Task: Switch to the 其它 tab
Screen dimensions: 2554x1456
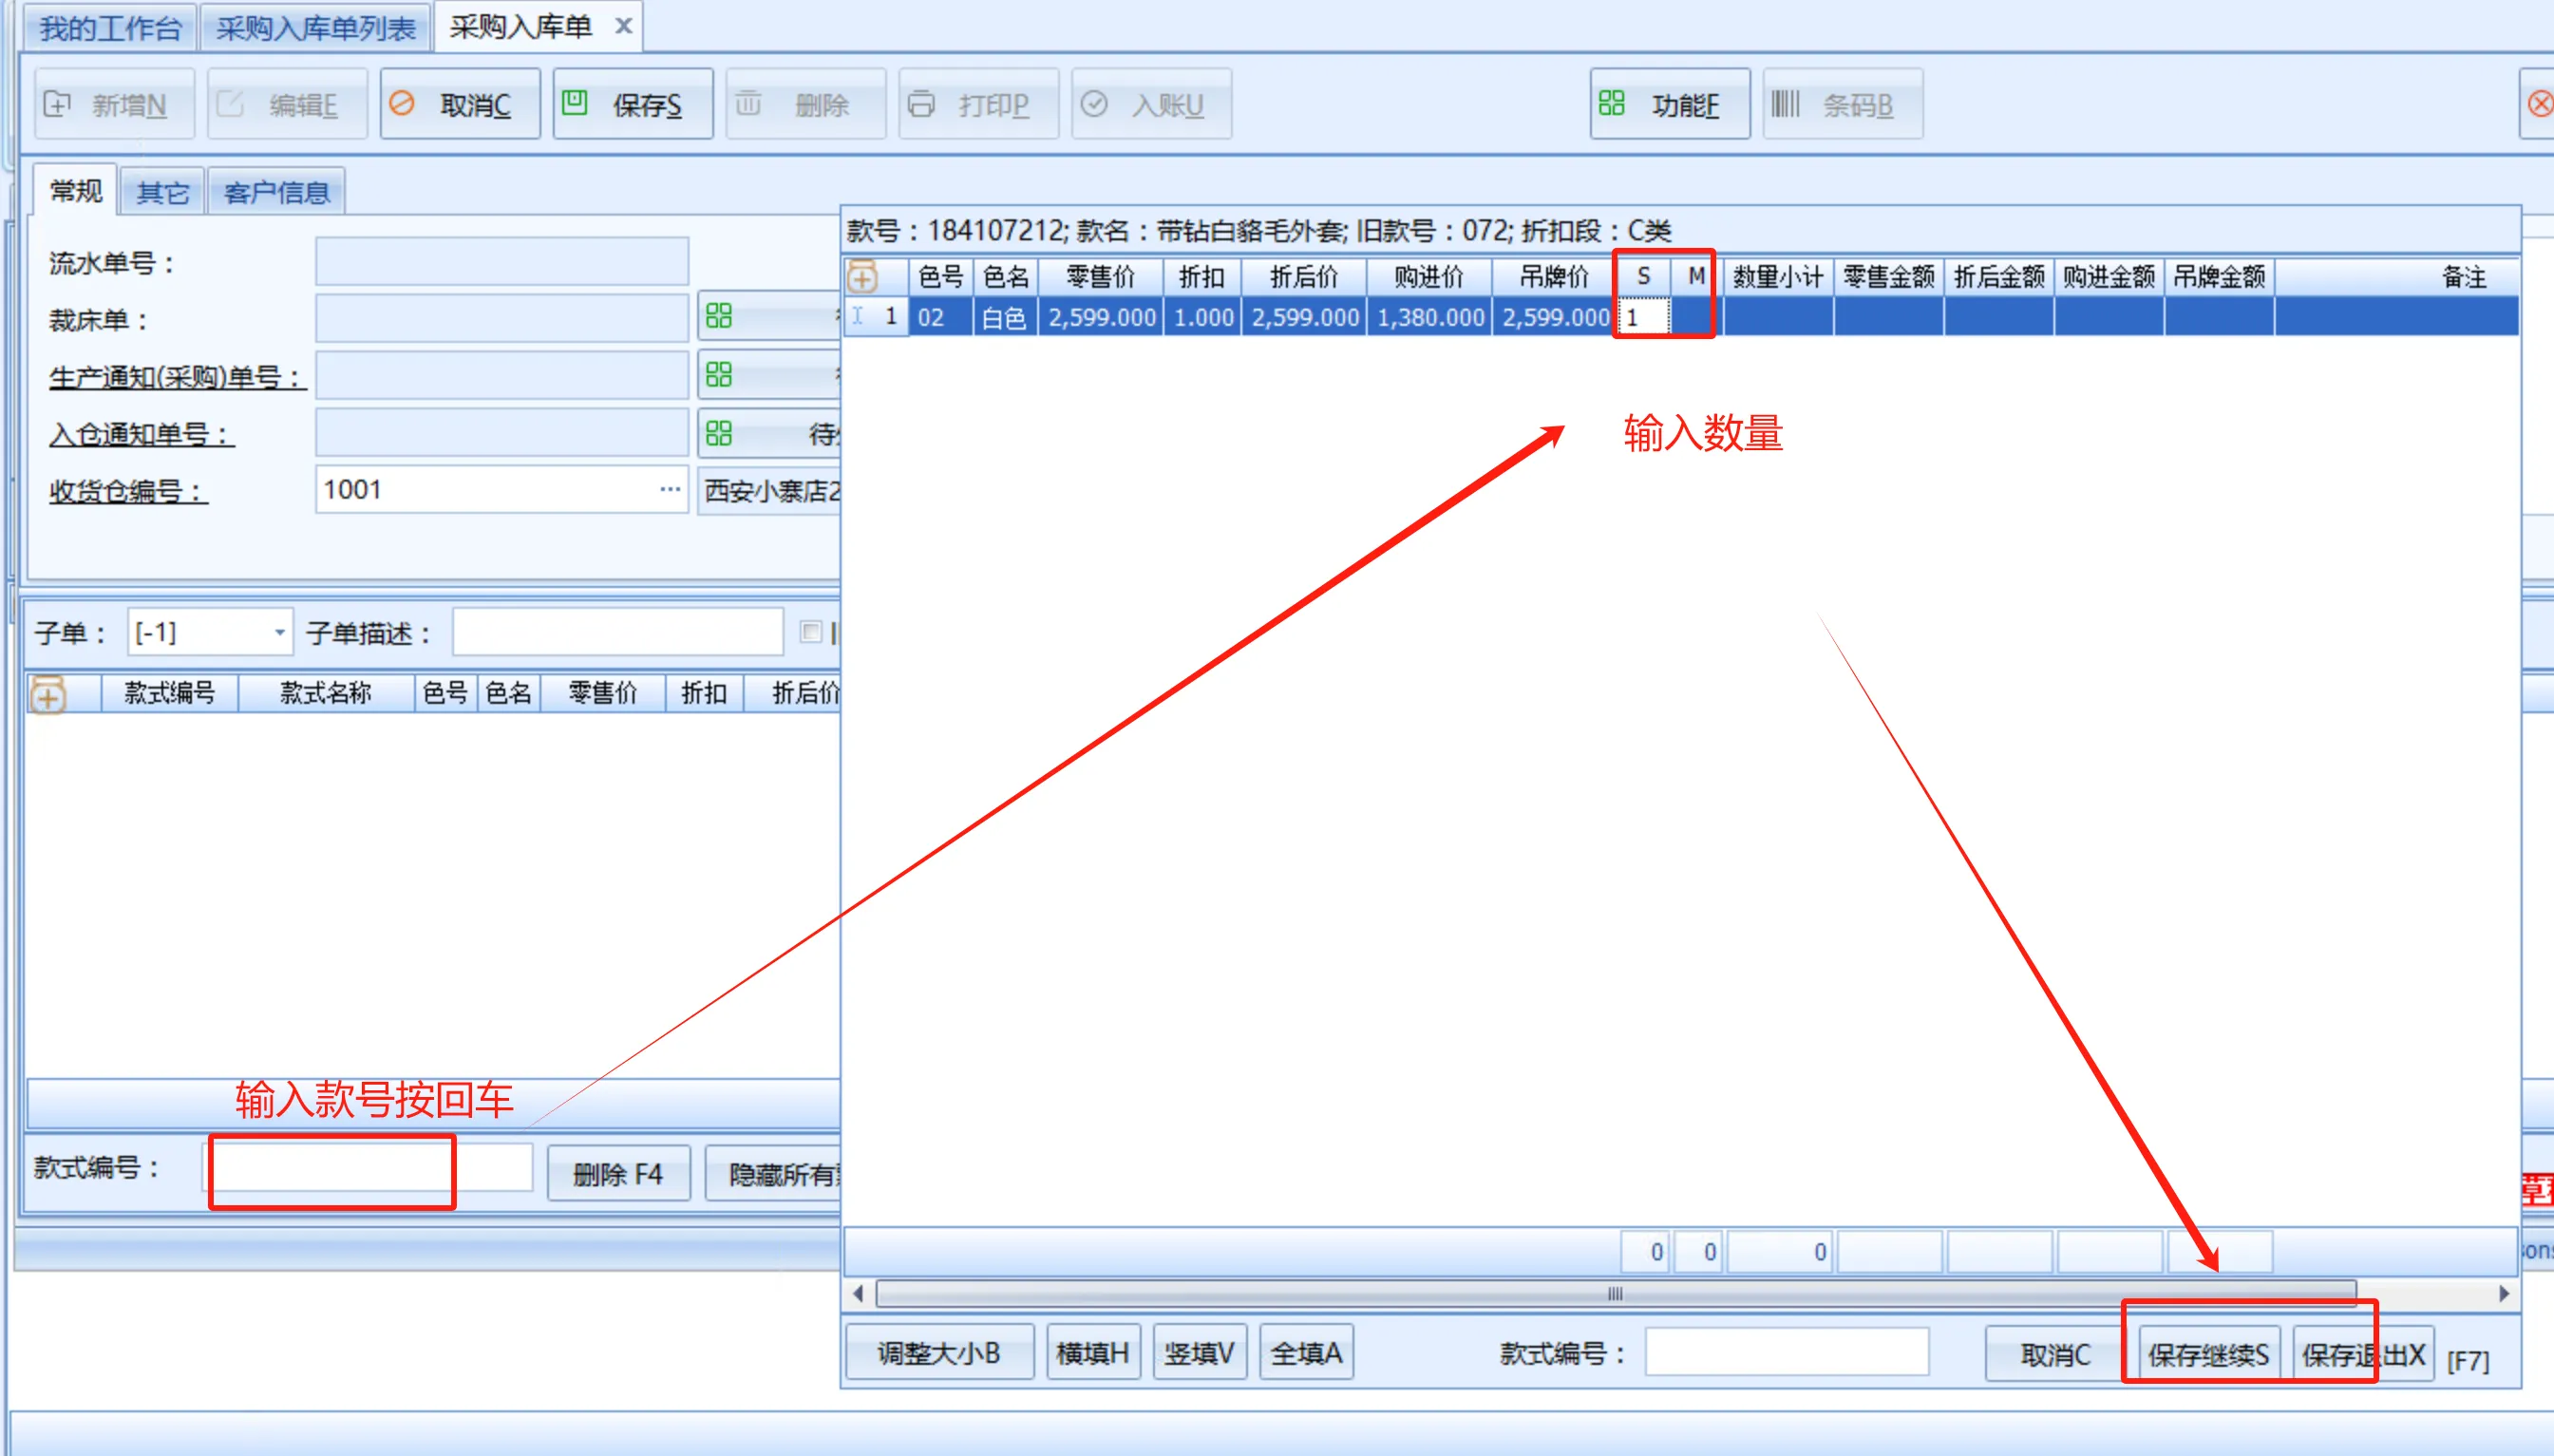Action: coord(162,192)
